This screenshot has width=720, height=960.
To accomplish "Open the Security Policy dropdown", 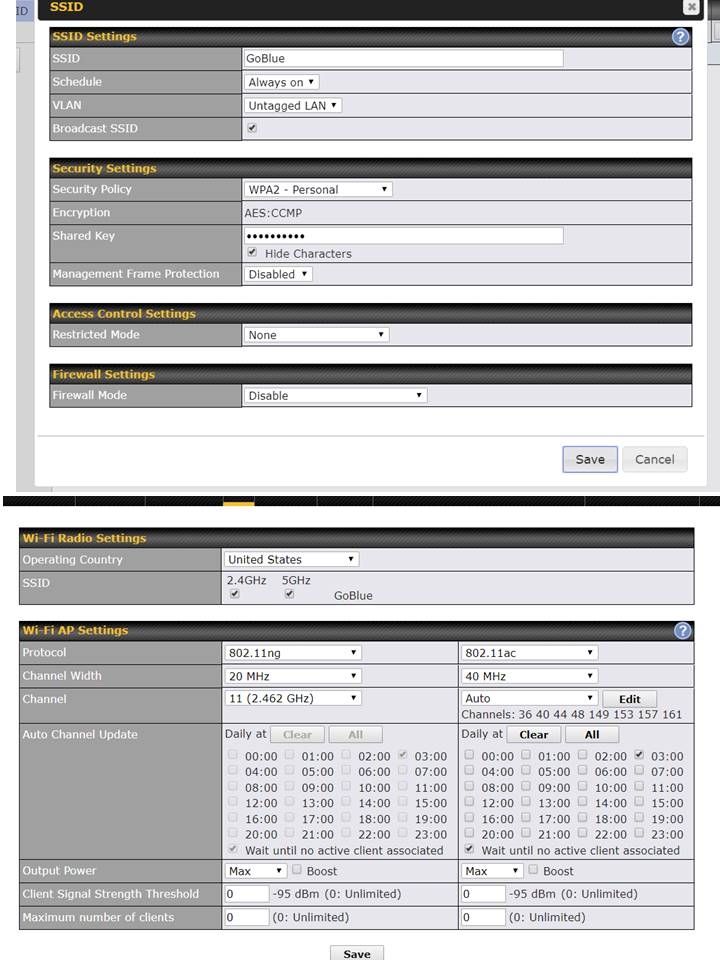I will pyautogui.click(x=318, y=189).
